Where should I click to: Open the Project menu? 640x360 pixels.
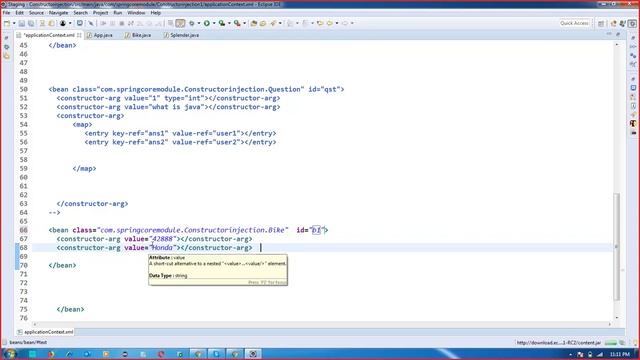pyautogui.click(x=100, y=13)
